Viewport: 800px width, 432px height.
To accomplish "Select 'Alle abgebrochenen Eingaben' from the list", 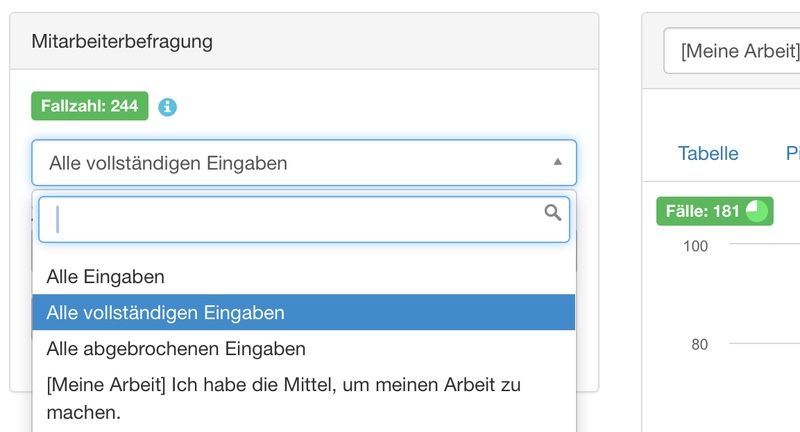I will coord(176,349).
